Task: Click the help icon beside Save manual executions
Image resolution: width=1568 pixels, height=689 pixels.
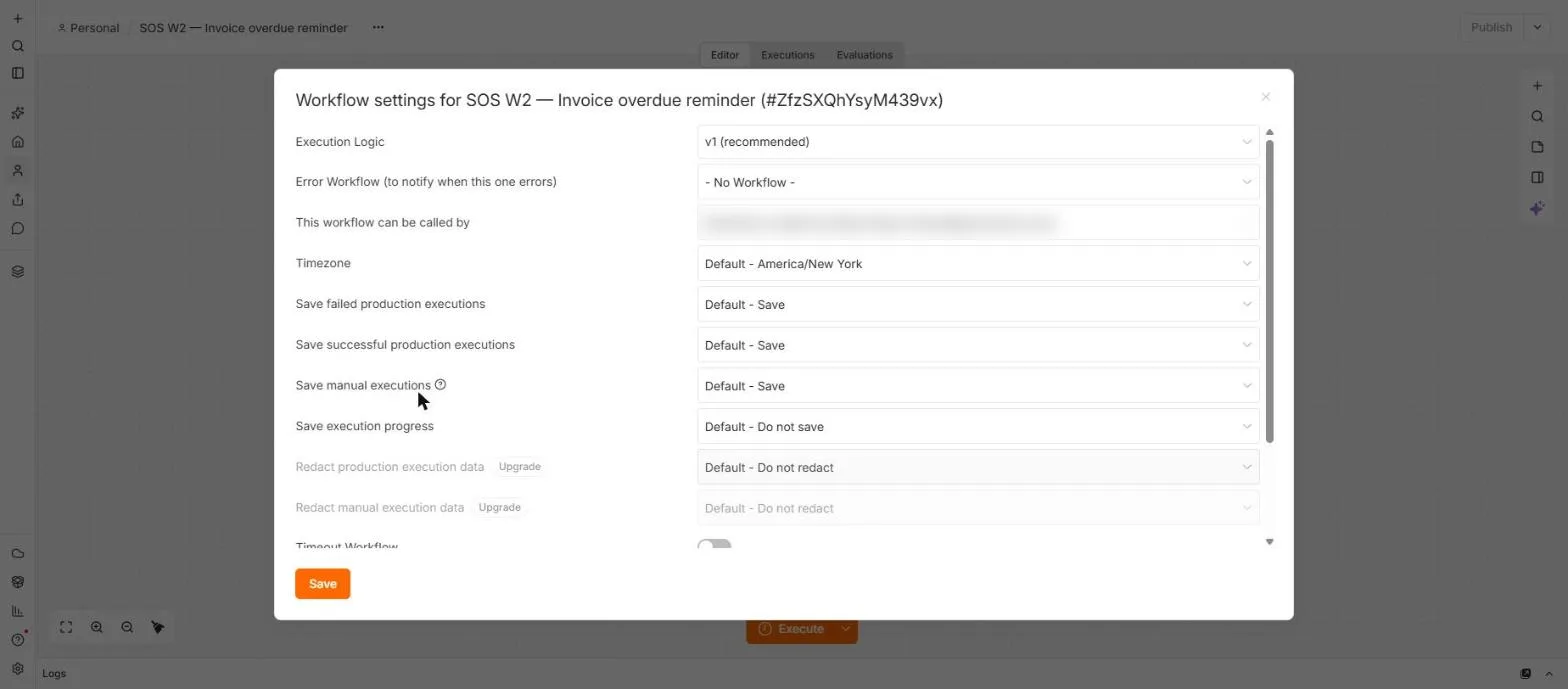Action: [440, 384]
